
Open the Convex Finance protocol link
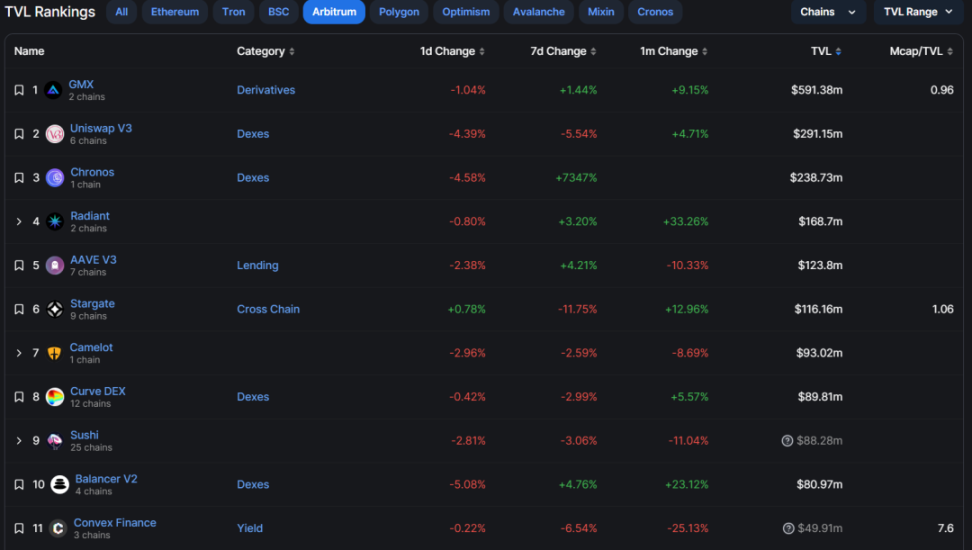point(115,522)
